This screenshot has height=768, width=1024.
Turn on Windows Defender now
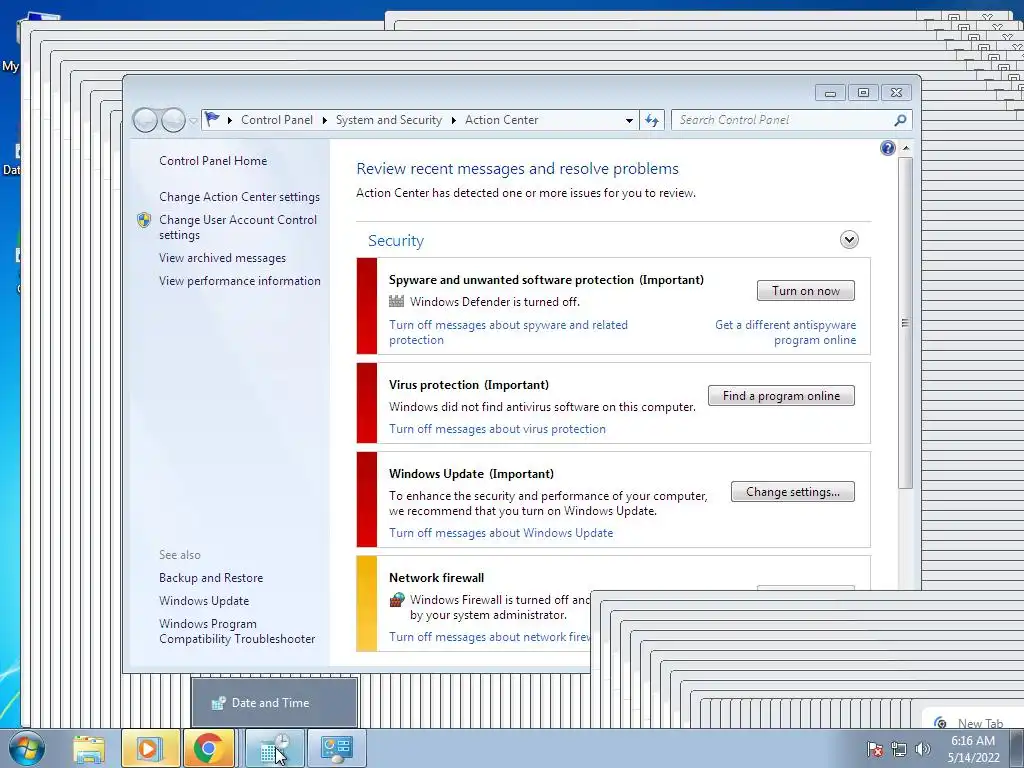tap(806, 291)
